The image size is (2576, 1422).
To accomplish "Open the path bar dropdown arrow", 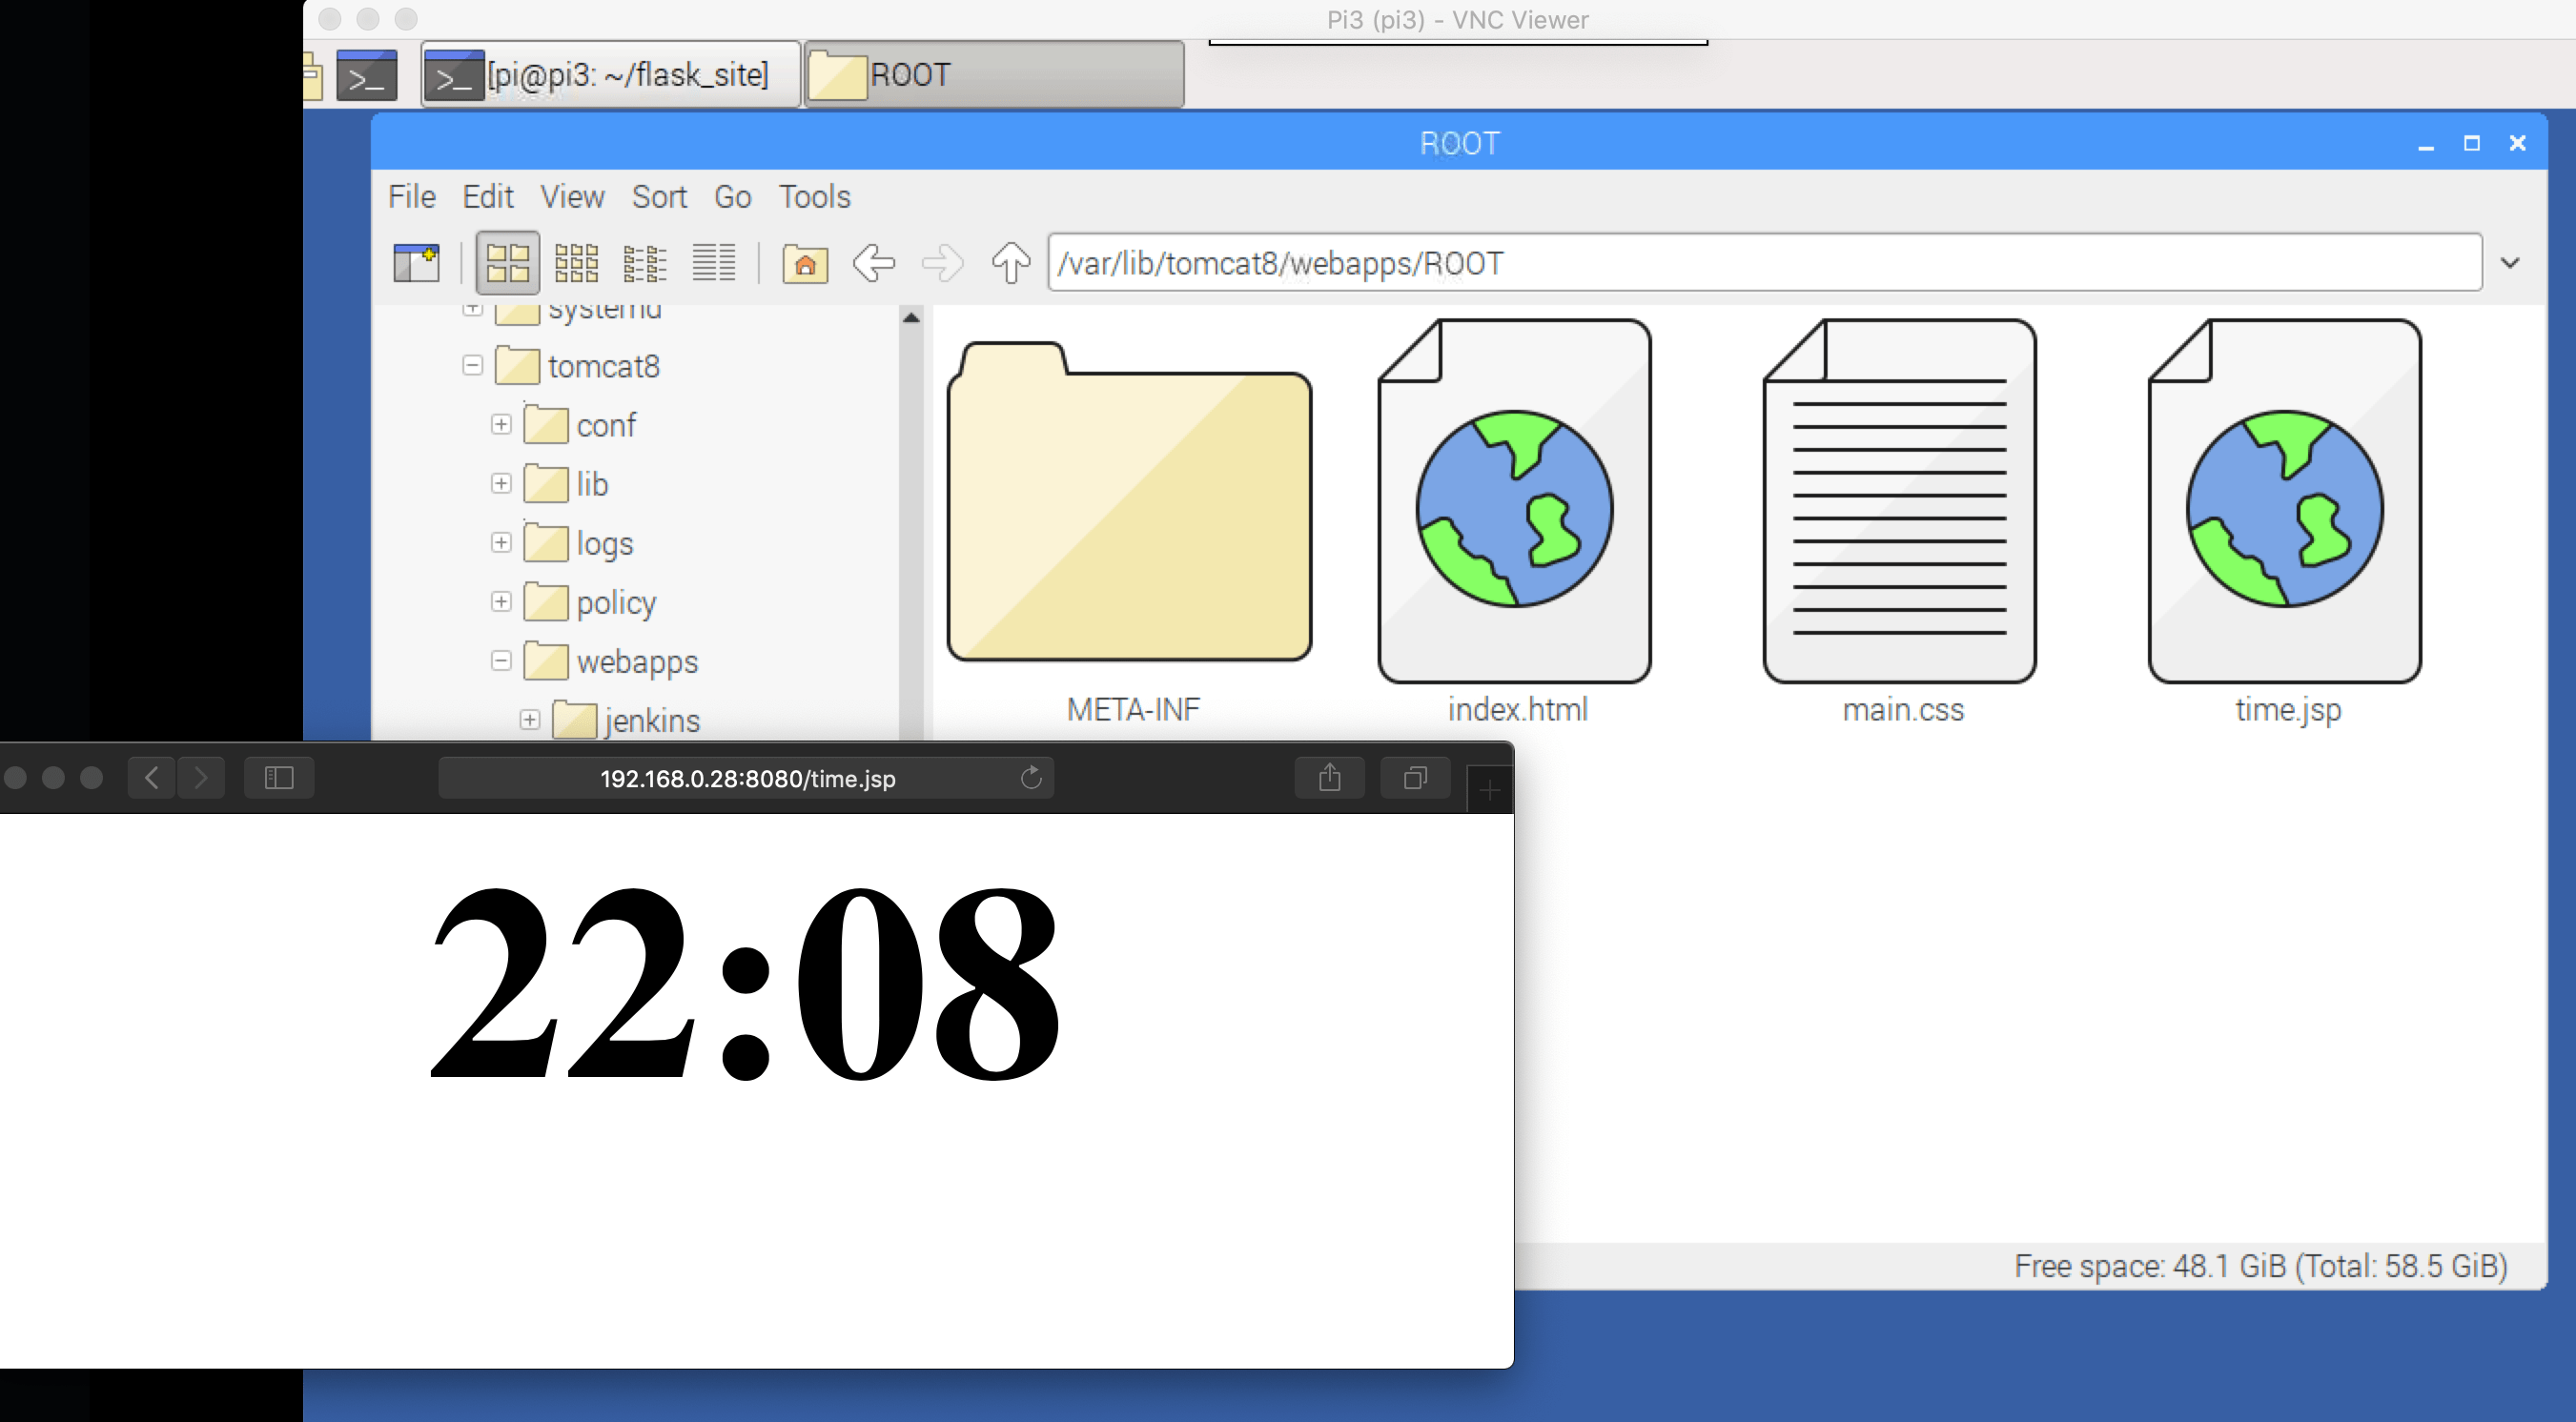I will (x=2511, y=263).
